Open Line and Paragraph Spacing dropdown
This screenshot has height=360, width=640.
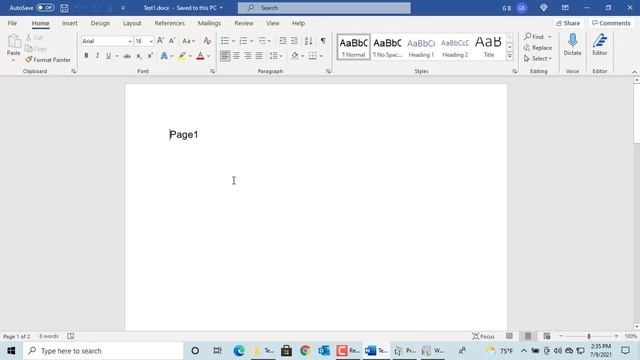[276, 56]
